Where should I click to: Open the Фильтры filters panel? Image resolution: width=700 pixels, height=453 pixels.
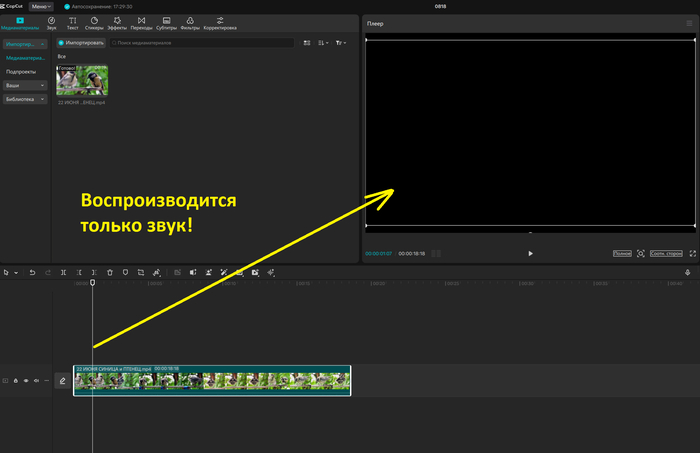tap(191, 22)
